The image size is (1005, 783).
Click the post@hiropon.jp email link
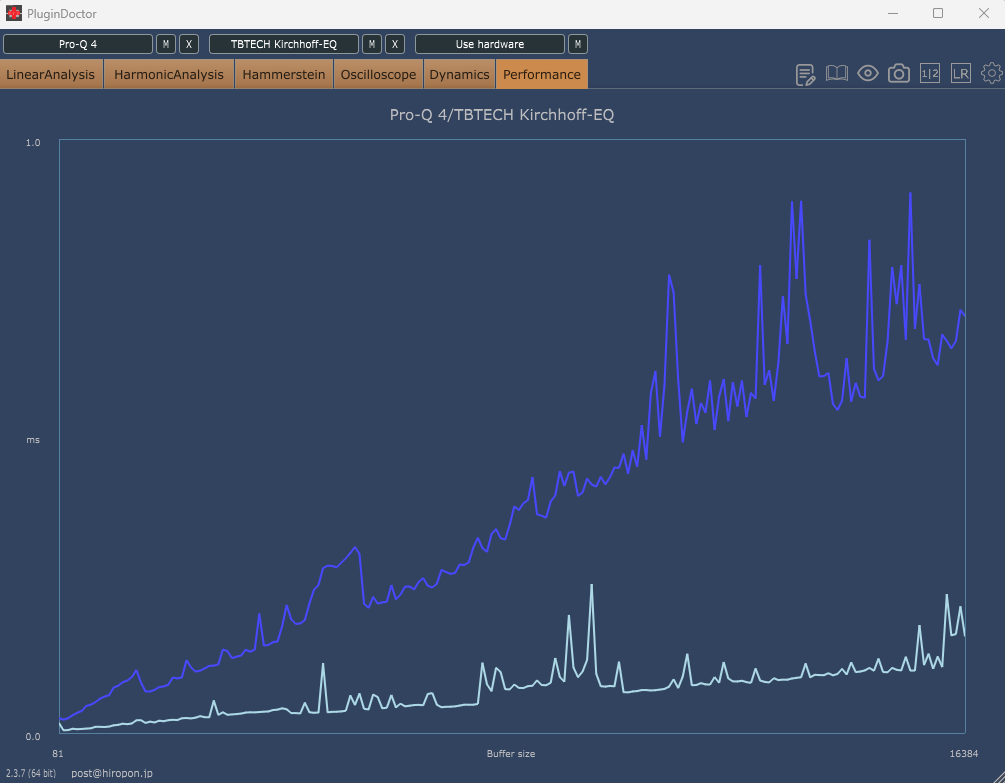tap(112, 773)
